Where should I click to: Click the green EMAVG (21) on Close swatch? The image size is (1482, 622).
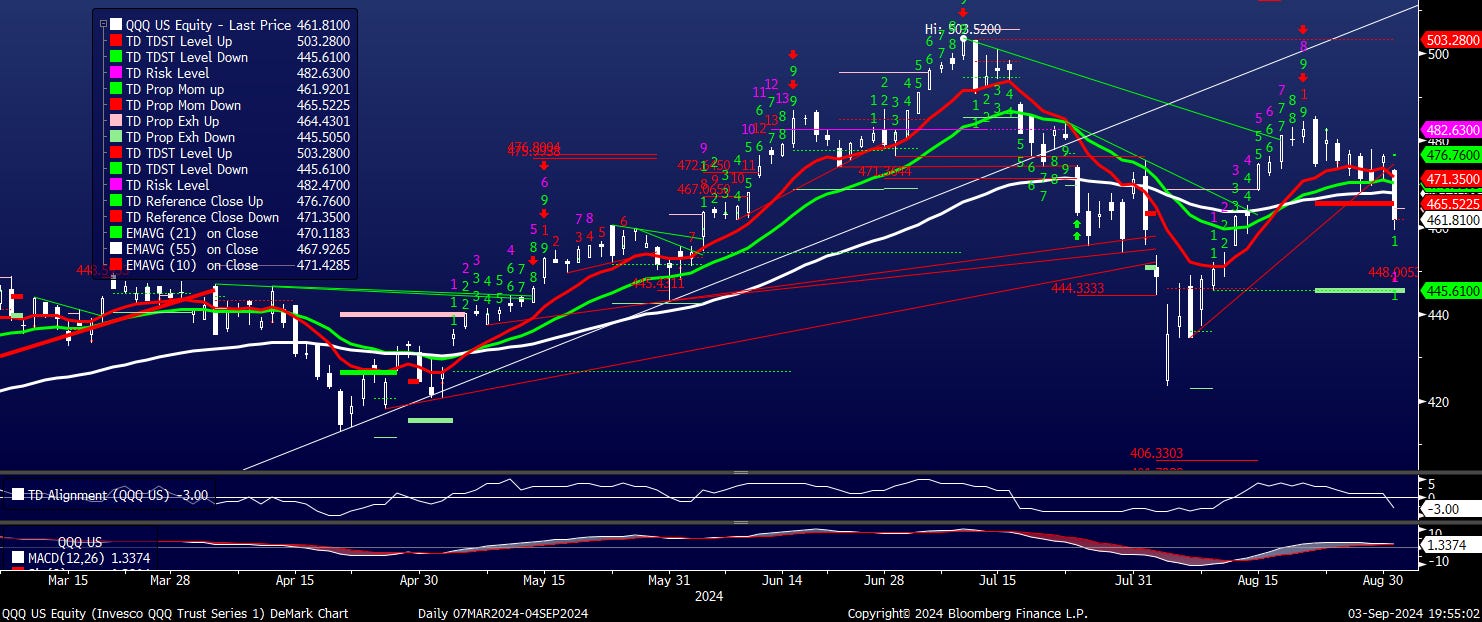[117, 233]
